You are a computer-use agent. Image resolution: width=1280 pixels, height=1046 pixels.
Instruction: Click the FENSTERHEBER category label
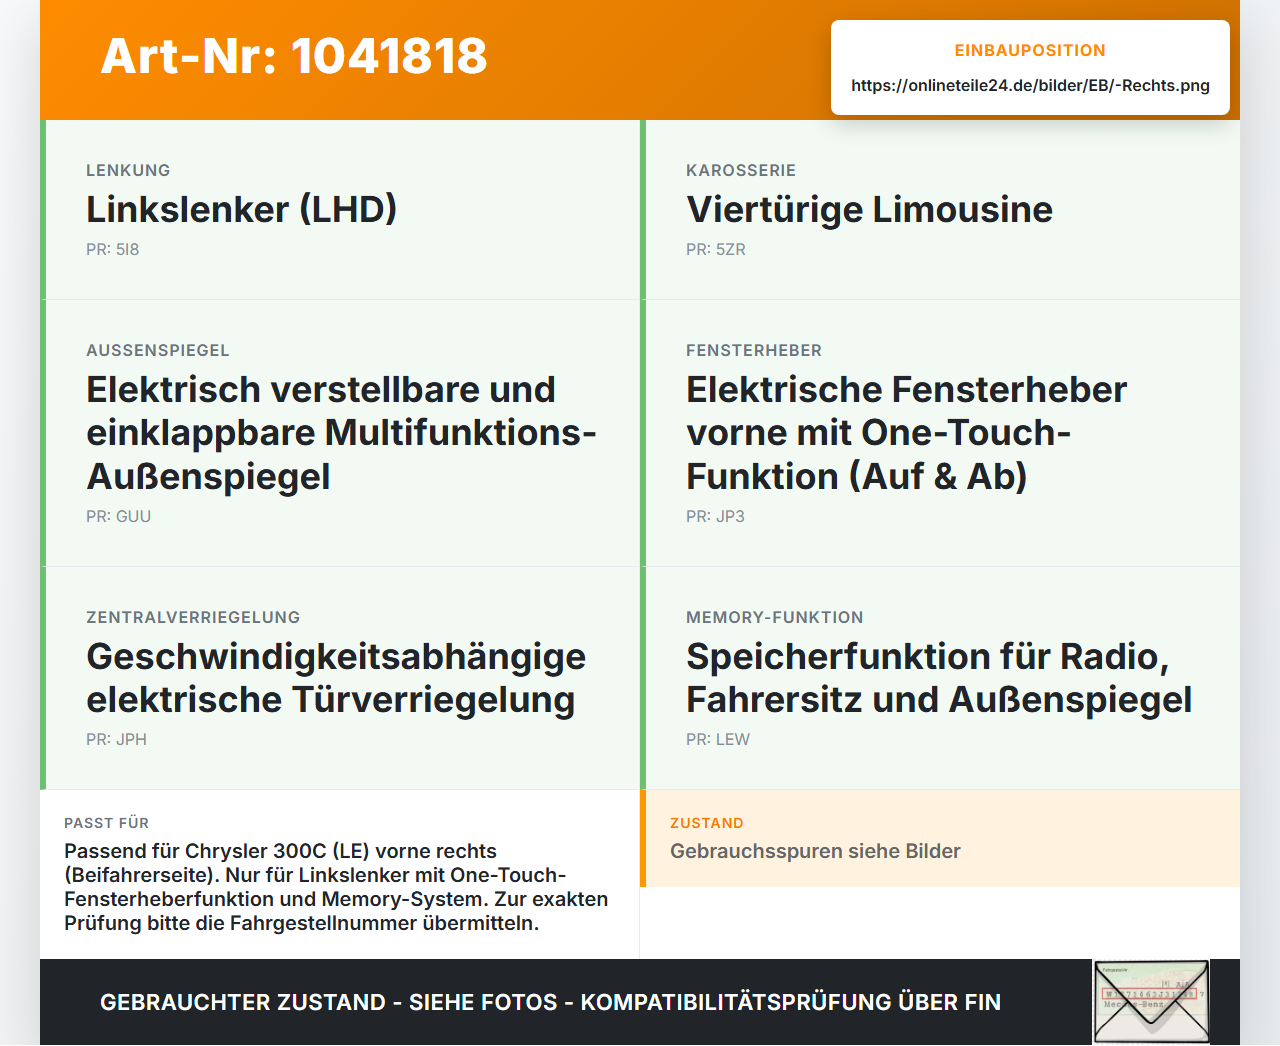click(x=754, y=350)
